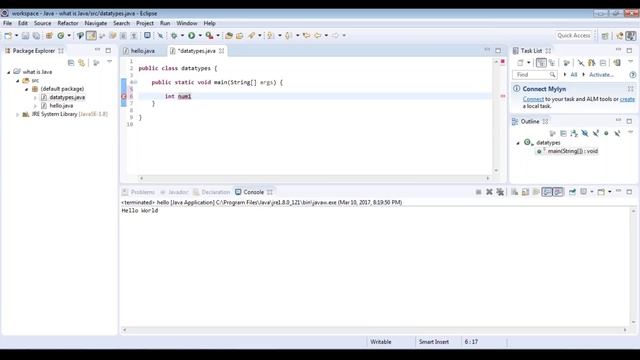Click the External Tools run icon

[x=209, y=36]
